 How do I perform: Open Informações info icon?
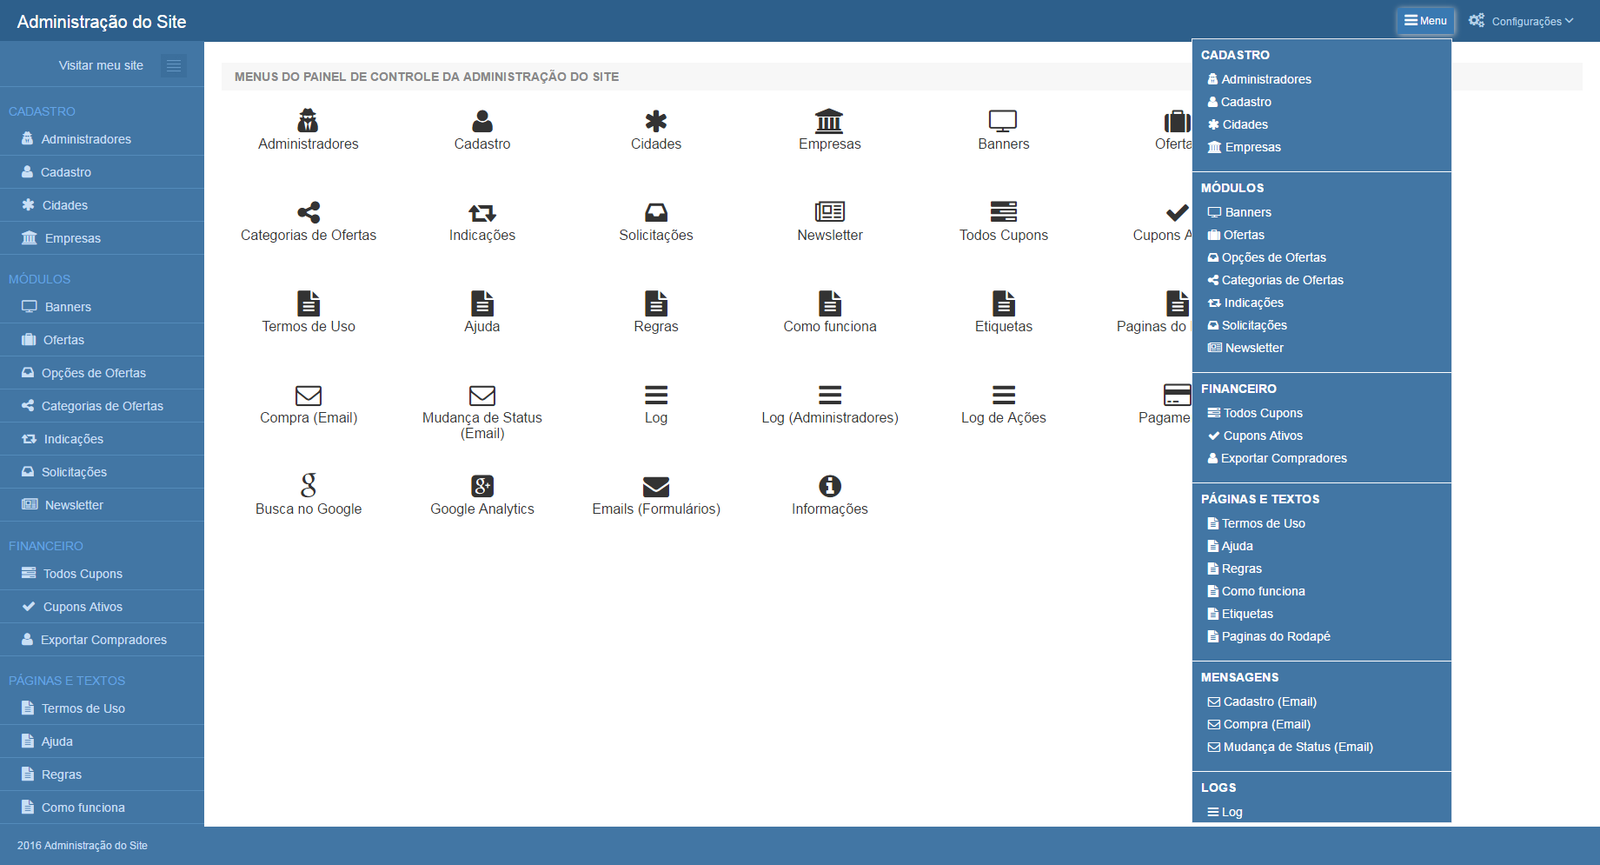pos(829,486)
